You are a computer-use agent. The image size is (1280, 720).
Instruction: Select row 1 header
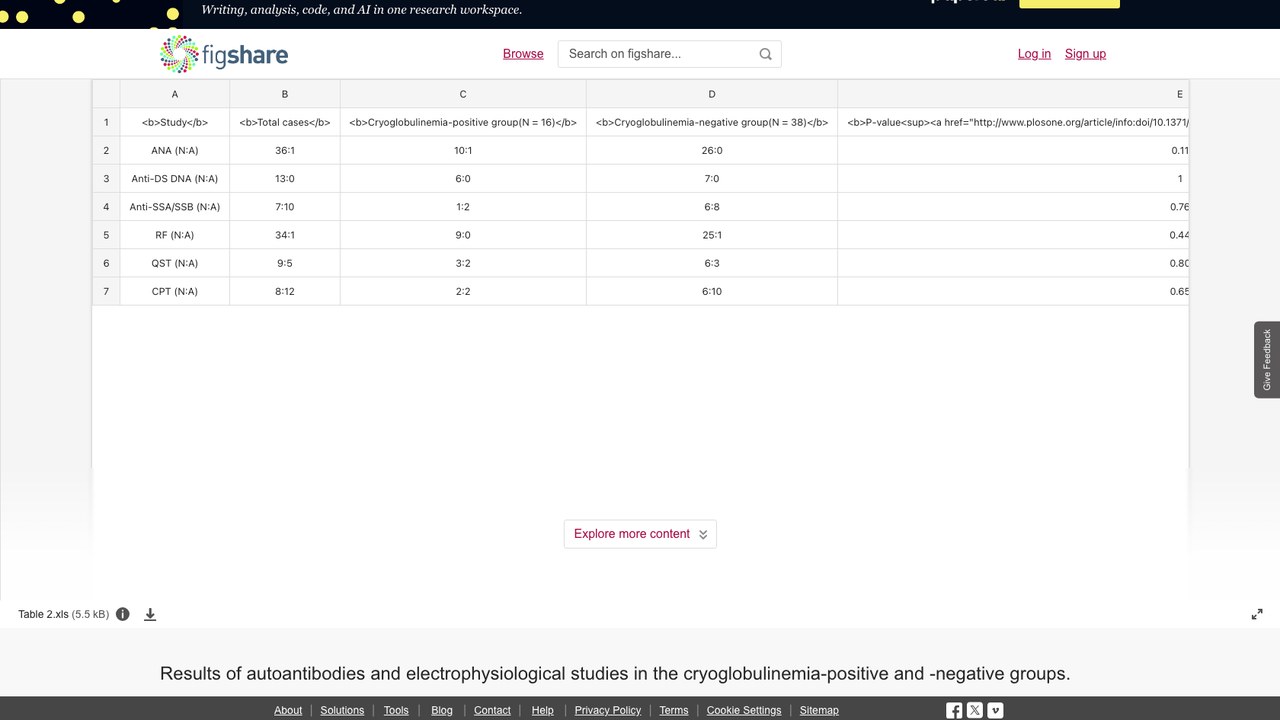(x=106, y=122)
